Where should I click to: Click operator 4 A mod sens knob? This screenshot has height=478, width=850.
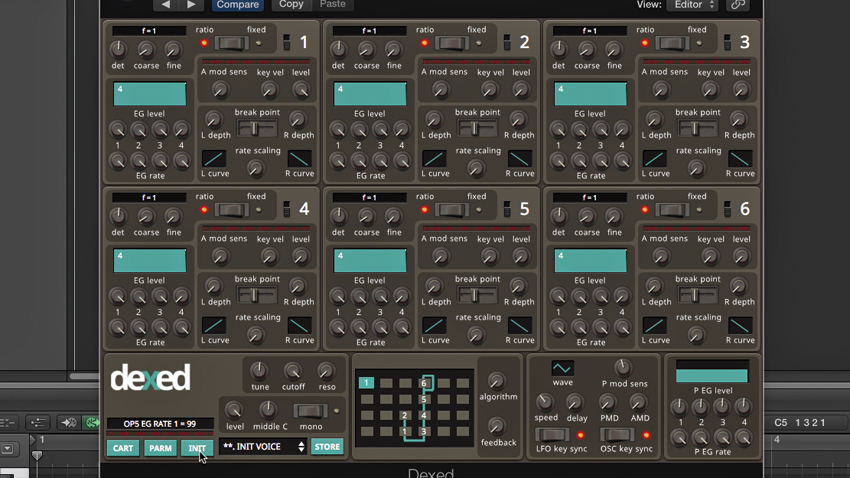click(220, 257)
